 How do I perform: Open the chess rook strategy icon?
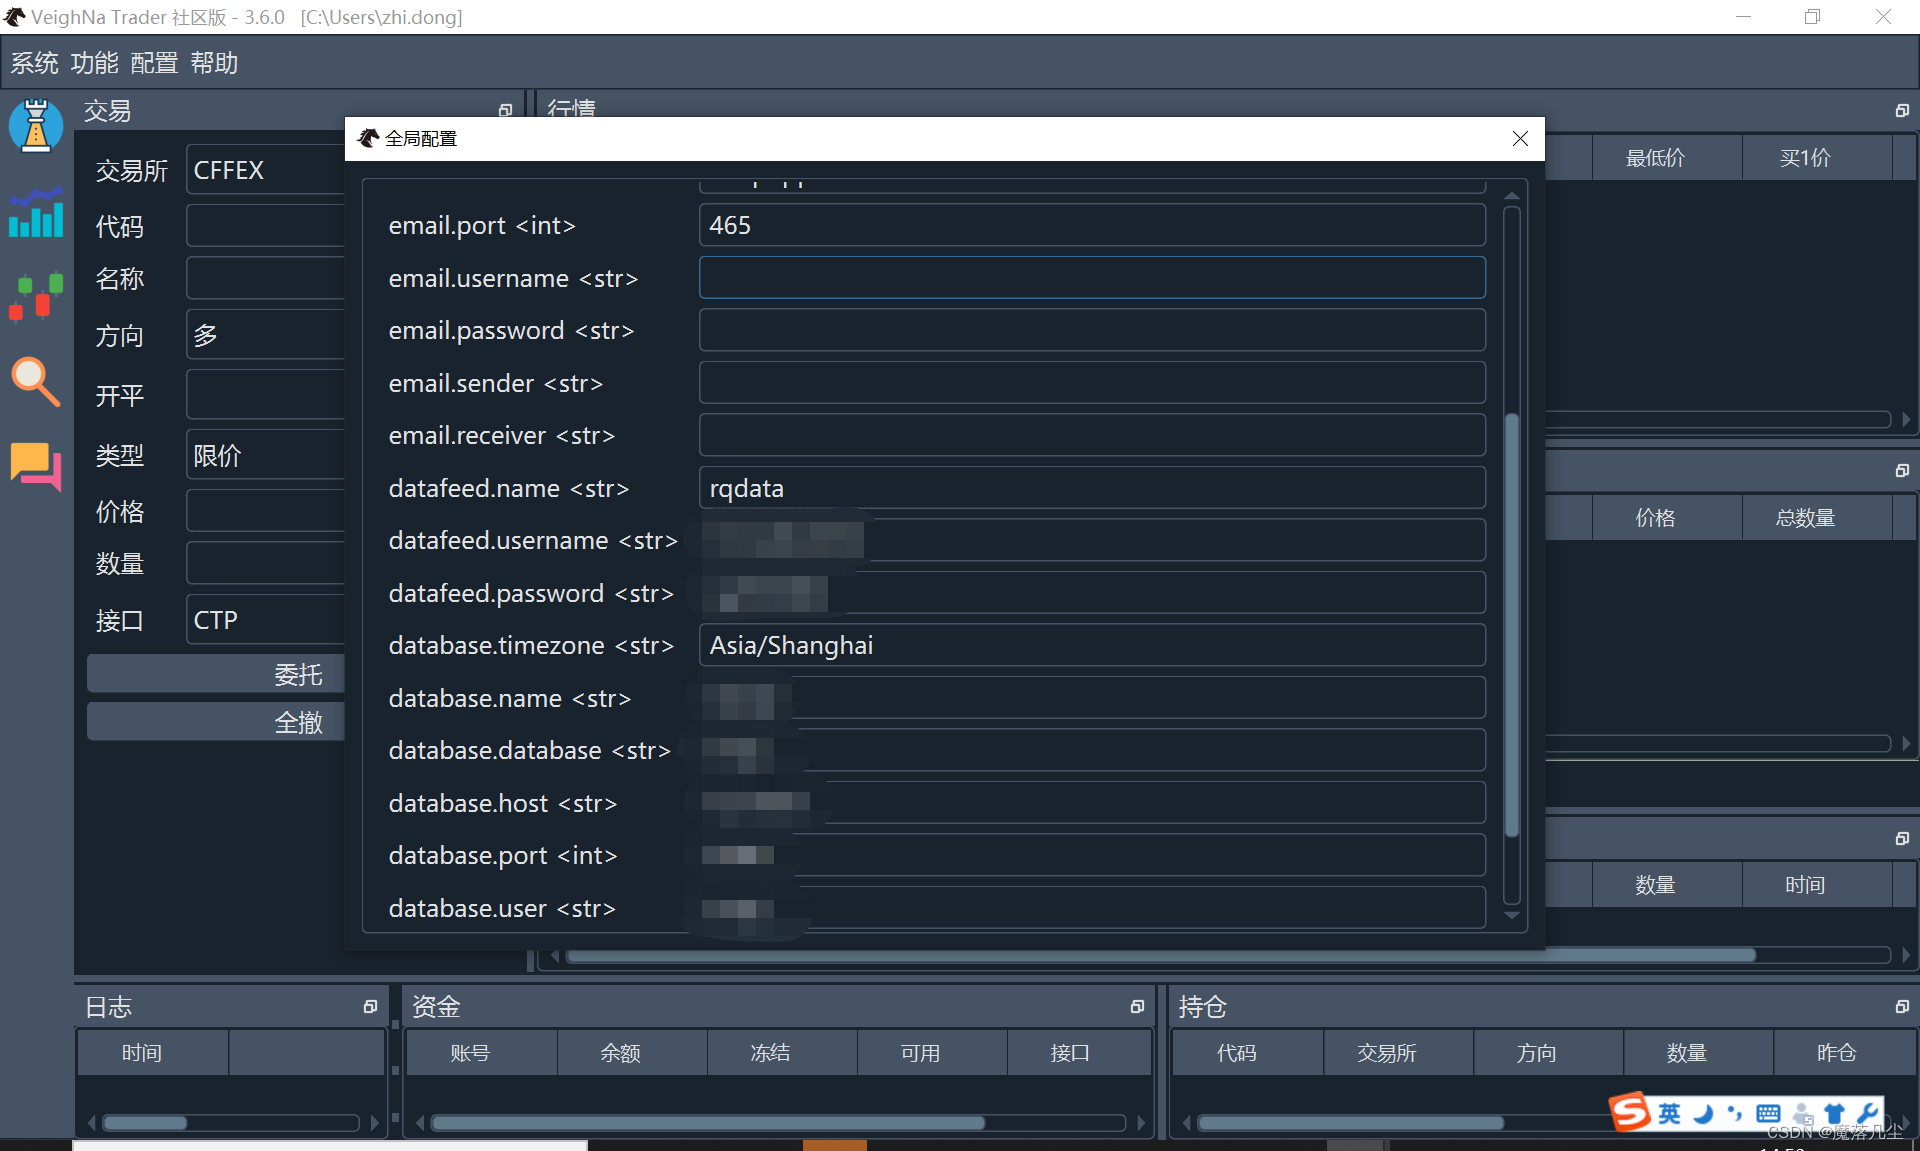[x=36, y=126]
